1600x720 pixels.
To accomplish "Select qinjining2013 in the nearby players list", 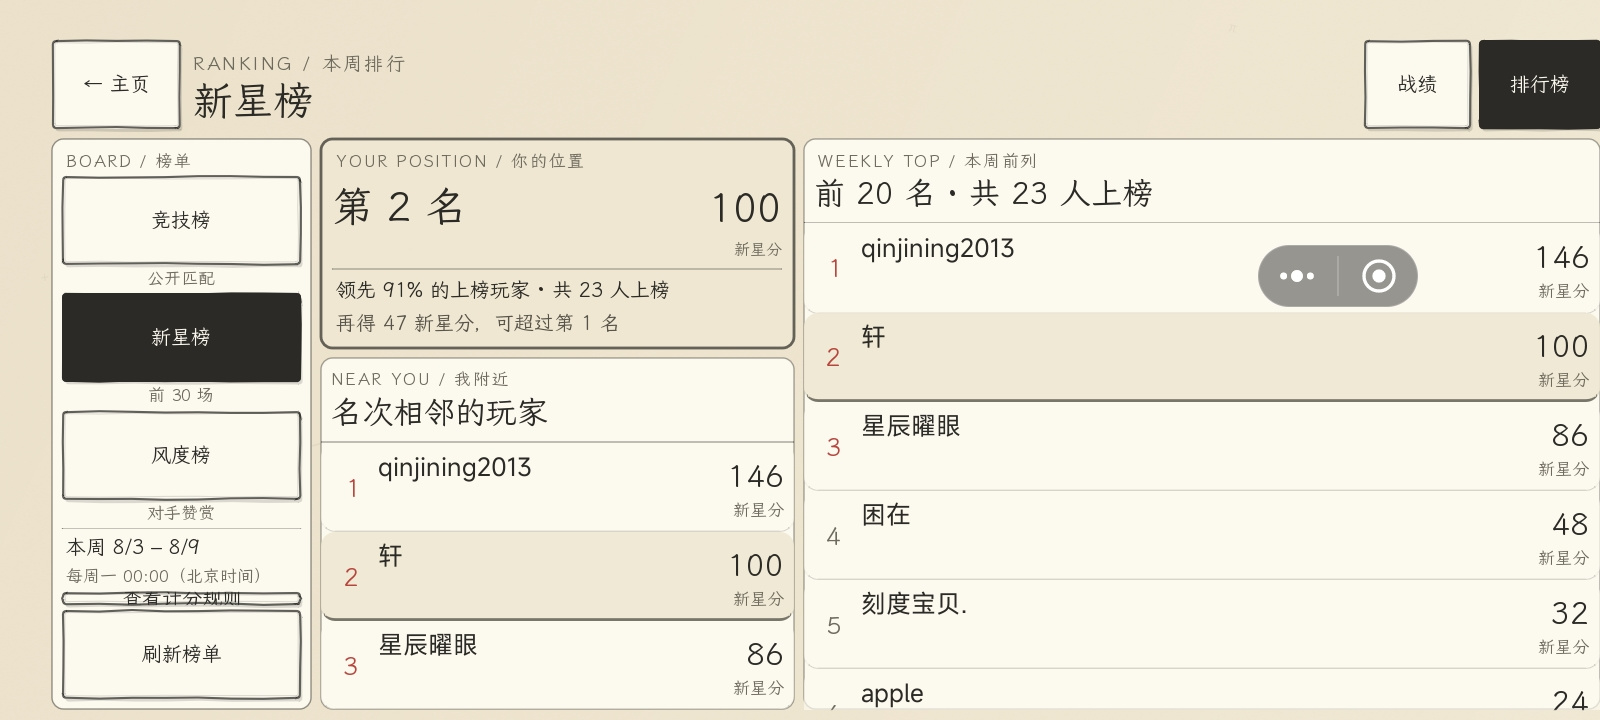I will pos(557,487).
